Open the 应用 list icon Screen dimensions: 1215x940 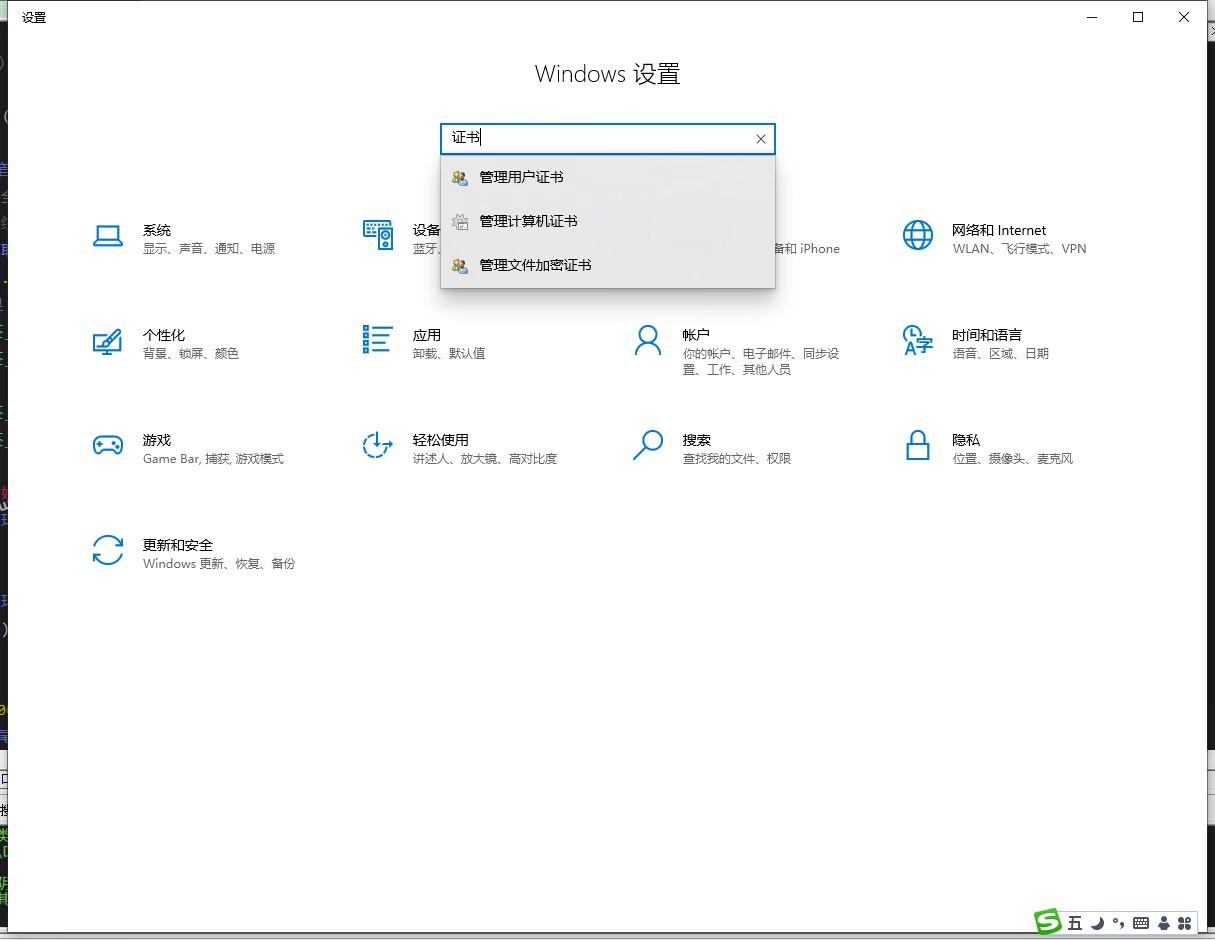click(378, 340)
